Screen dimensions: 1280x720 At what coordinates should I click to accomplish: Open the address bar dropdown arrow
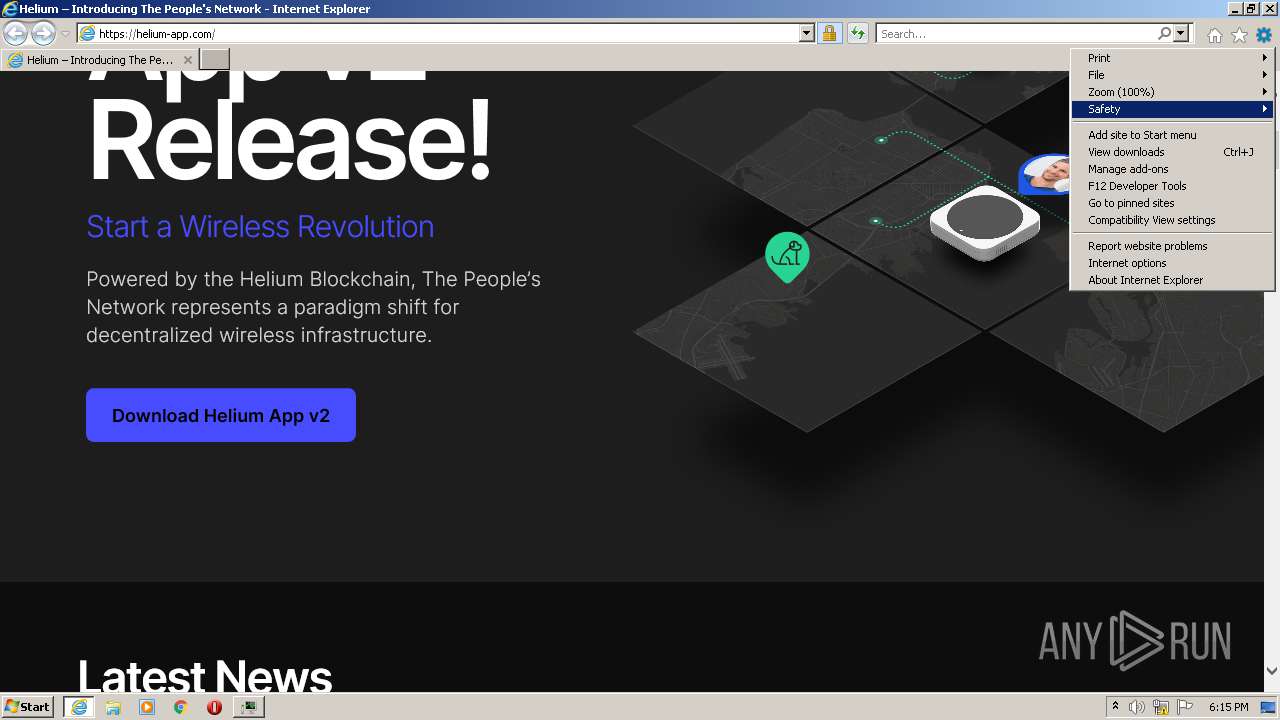[x=807, y=33]
